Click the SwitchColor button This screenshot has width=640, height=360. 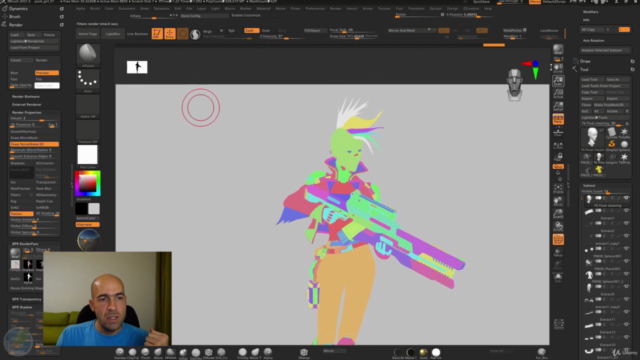click(88, 218)
